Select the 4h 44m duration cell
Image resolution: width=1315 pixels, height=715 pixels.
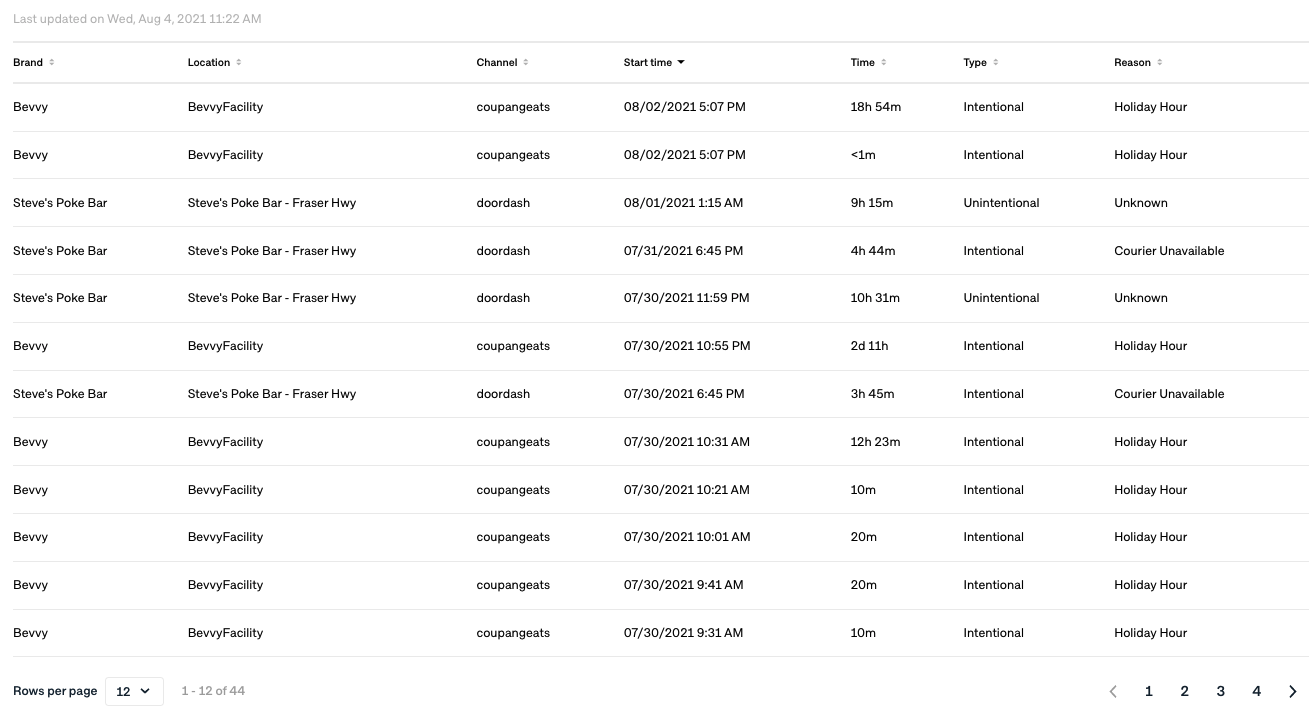coord(873,251)
